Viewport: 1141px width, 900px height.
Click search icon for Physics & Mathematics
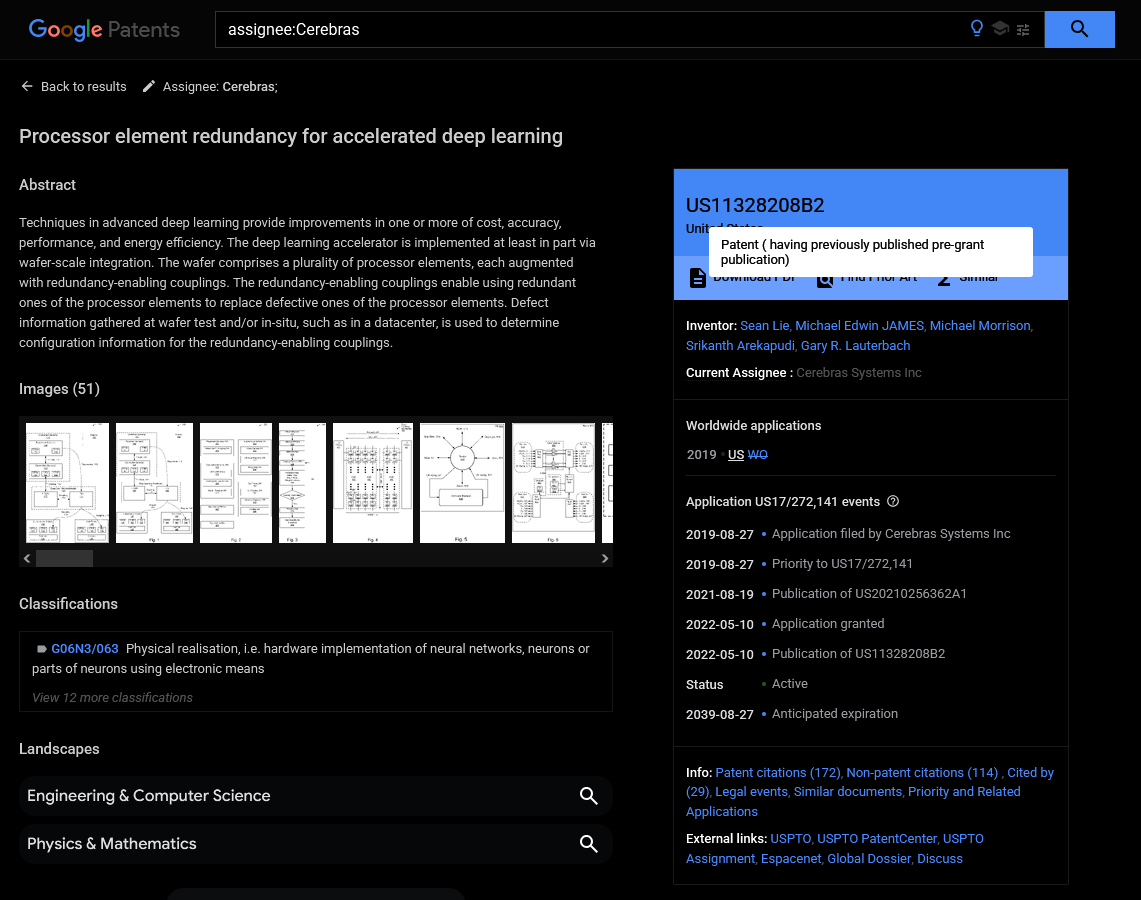point(589,844)
